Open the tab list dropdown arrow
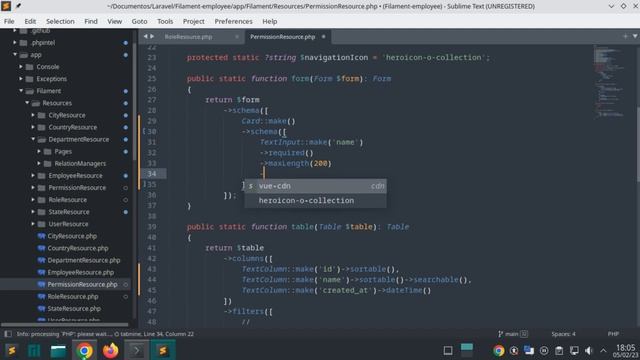The width and height of the screenshot is (640, 360). tap(635, 36)
